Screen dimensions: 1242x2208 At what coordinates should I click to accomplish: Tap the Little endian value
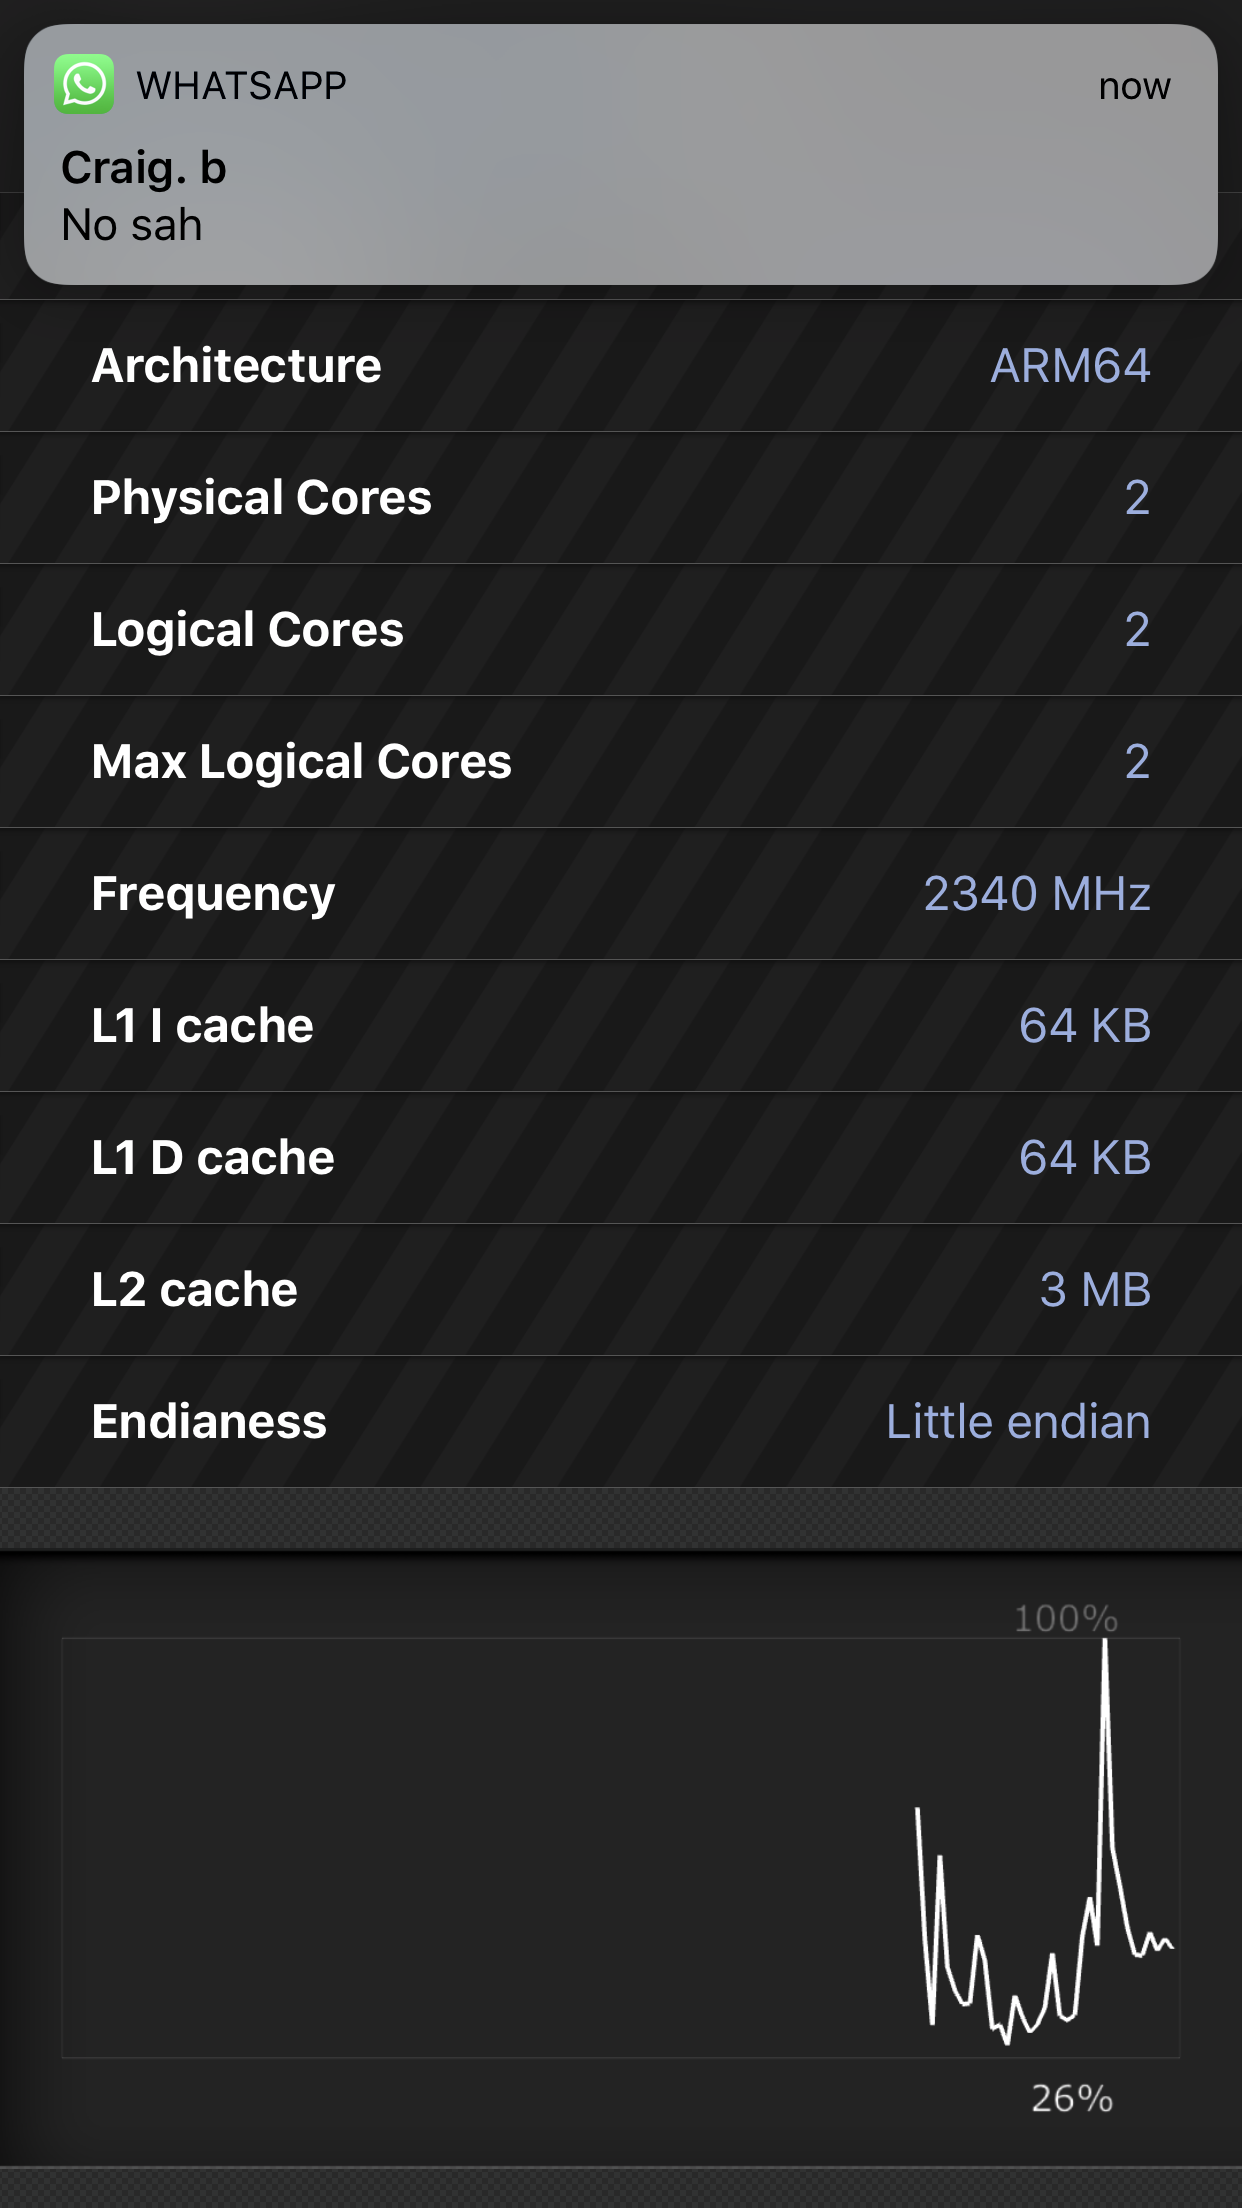[1018, 1422]
